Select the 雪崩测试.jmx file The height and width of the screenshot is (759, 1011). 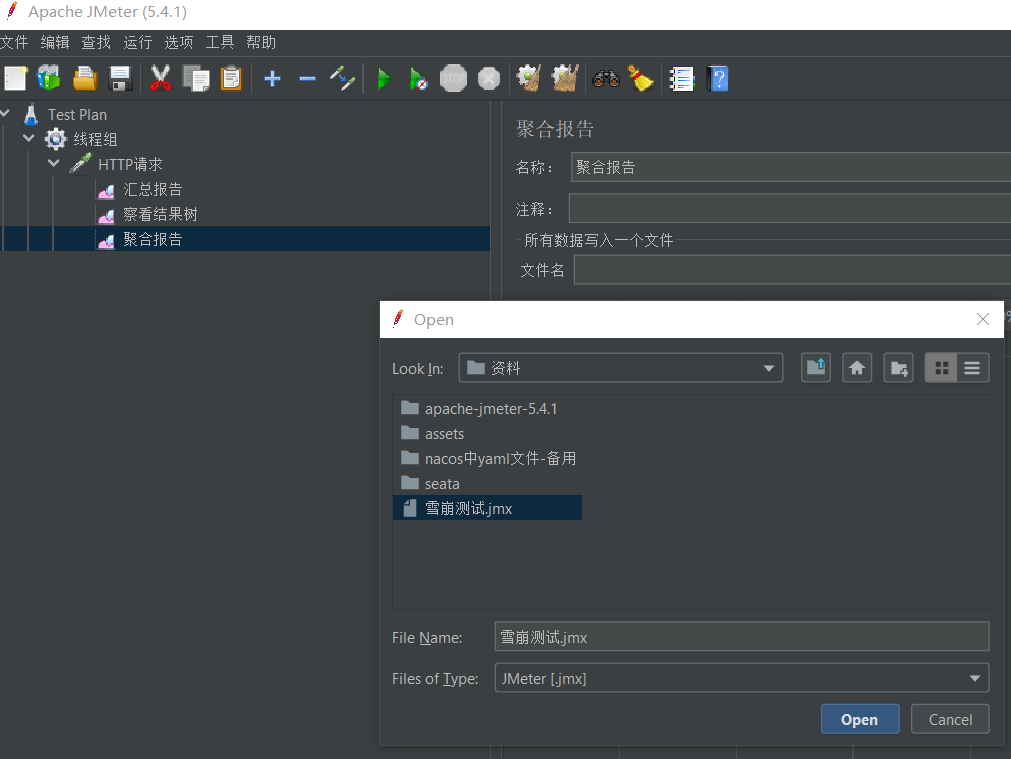[x=487, y=508]
